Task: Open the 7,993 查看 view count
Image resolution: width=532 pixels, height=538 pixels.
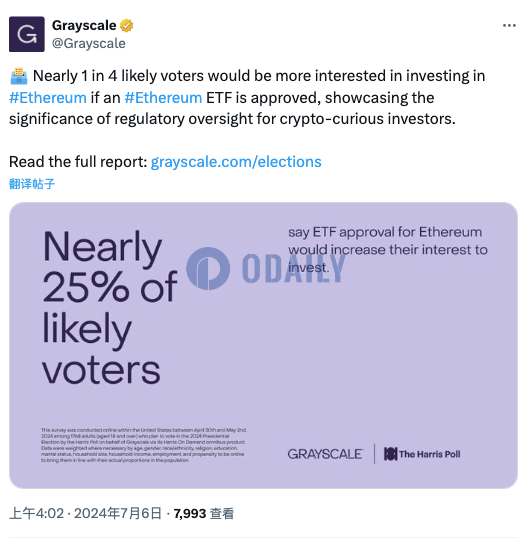Action: [x=204, y=514]
